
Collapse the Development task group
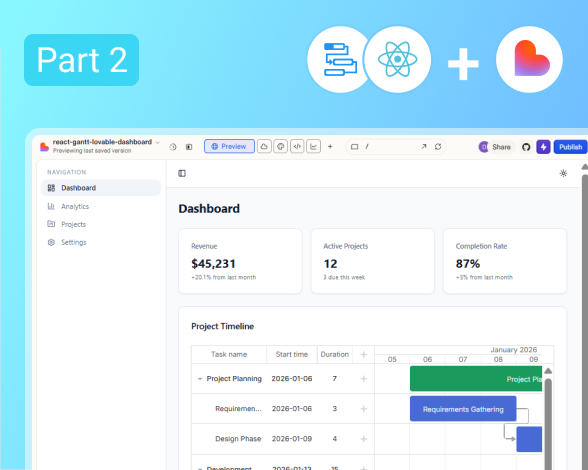200,468
